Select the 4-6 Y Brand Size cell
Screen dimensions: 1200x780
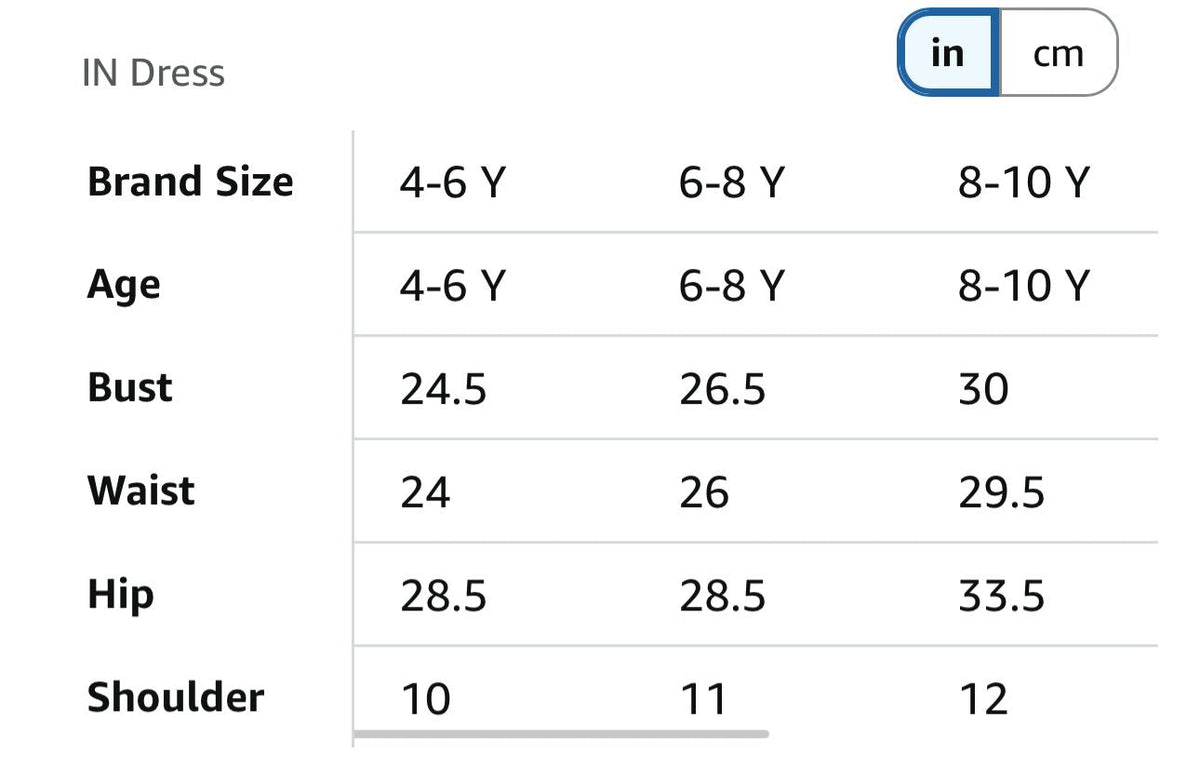(453, 183)
